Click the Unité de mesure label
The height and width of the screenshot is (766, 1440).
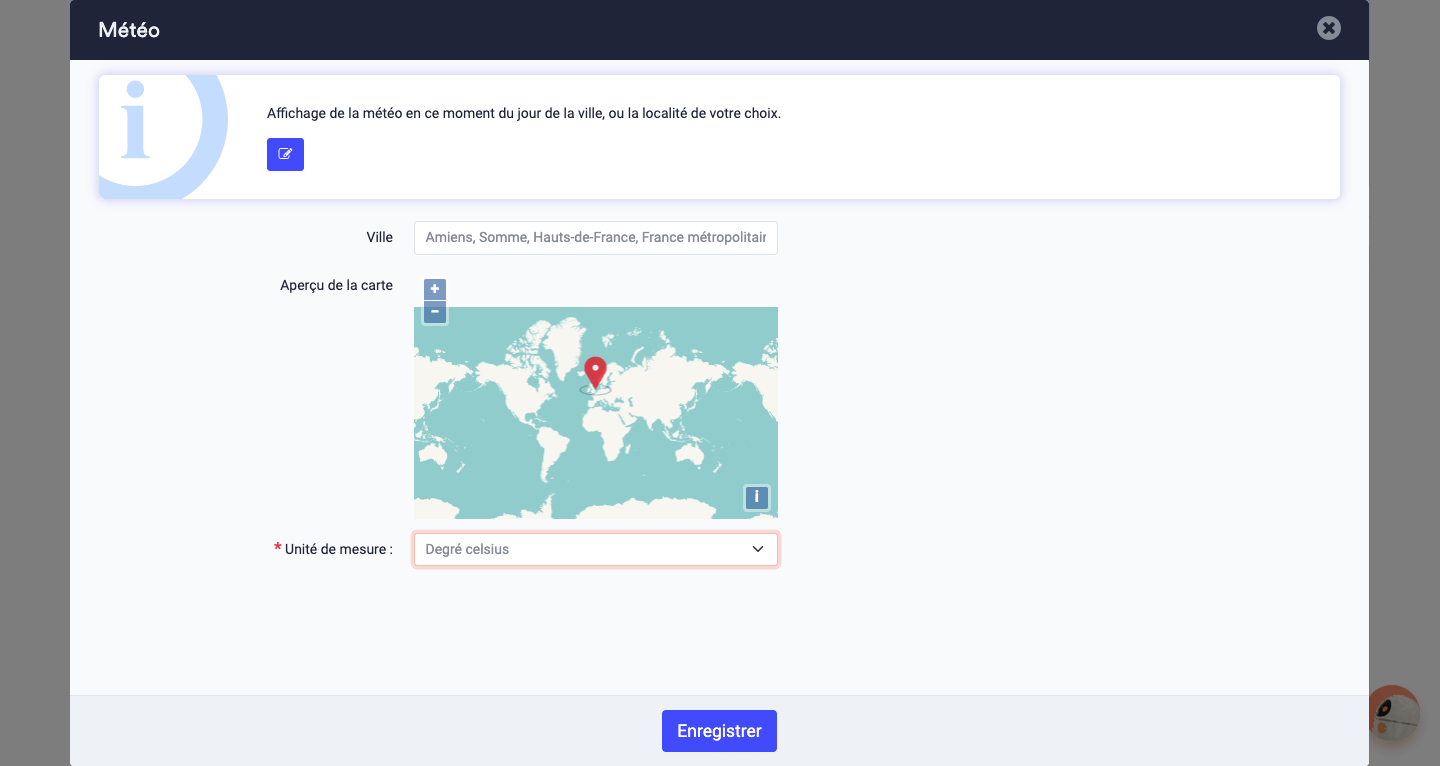pos(338,549)
